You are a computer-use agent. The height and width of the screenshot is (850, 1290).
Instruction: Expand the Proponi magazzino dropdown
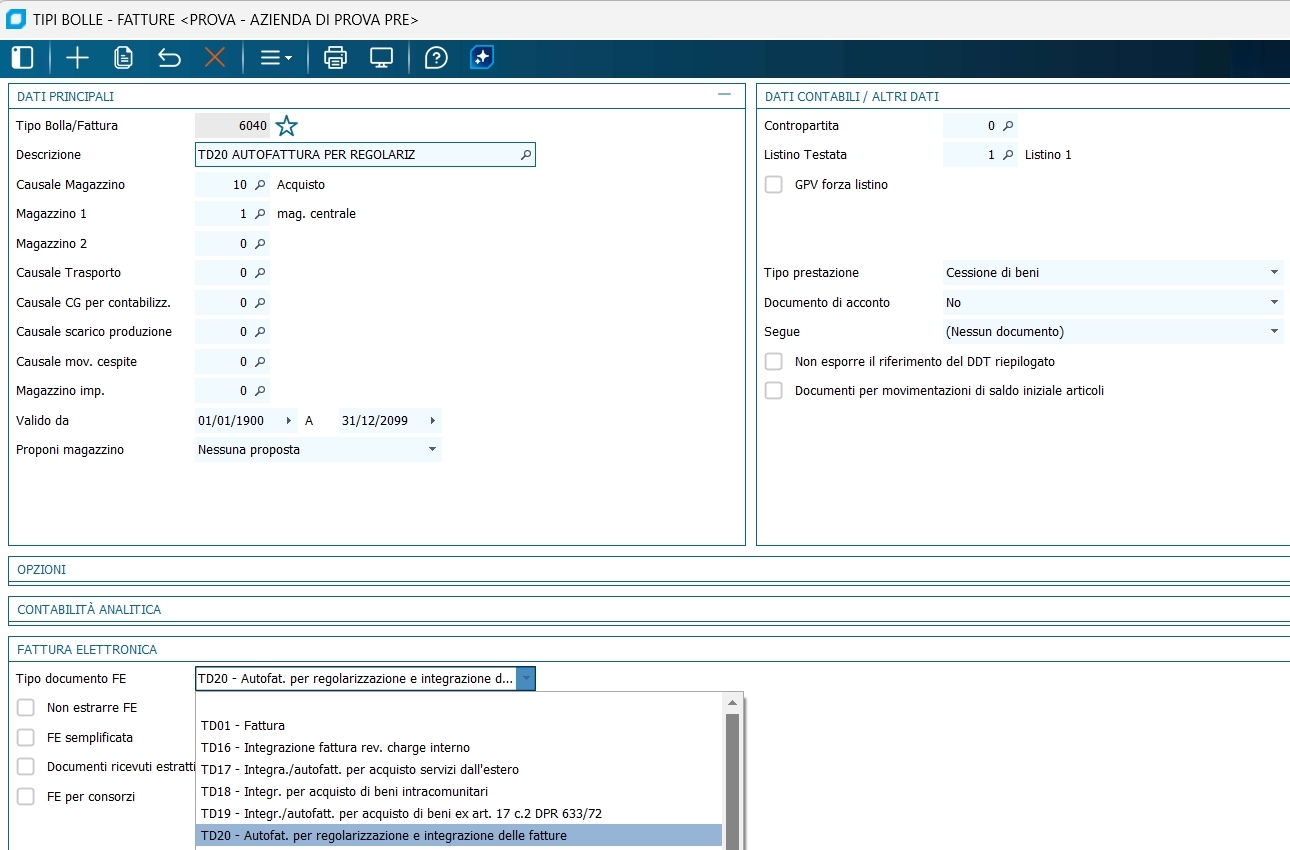(x=318, y=450)
